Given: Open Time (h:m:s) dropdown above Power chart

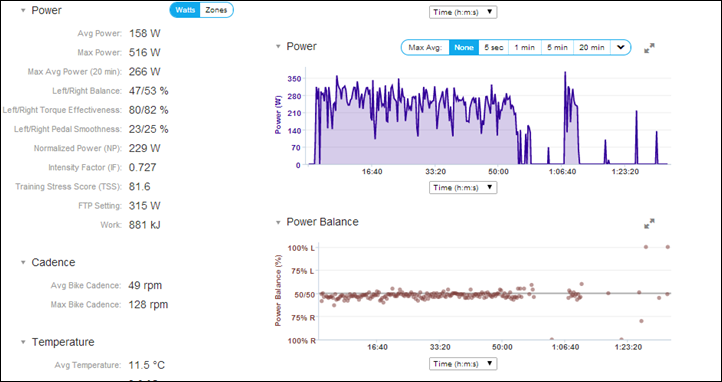Looking at the screenshot, I should (x=463, y=12).
